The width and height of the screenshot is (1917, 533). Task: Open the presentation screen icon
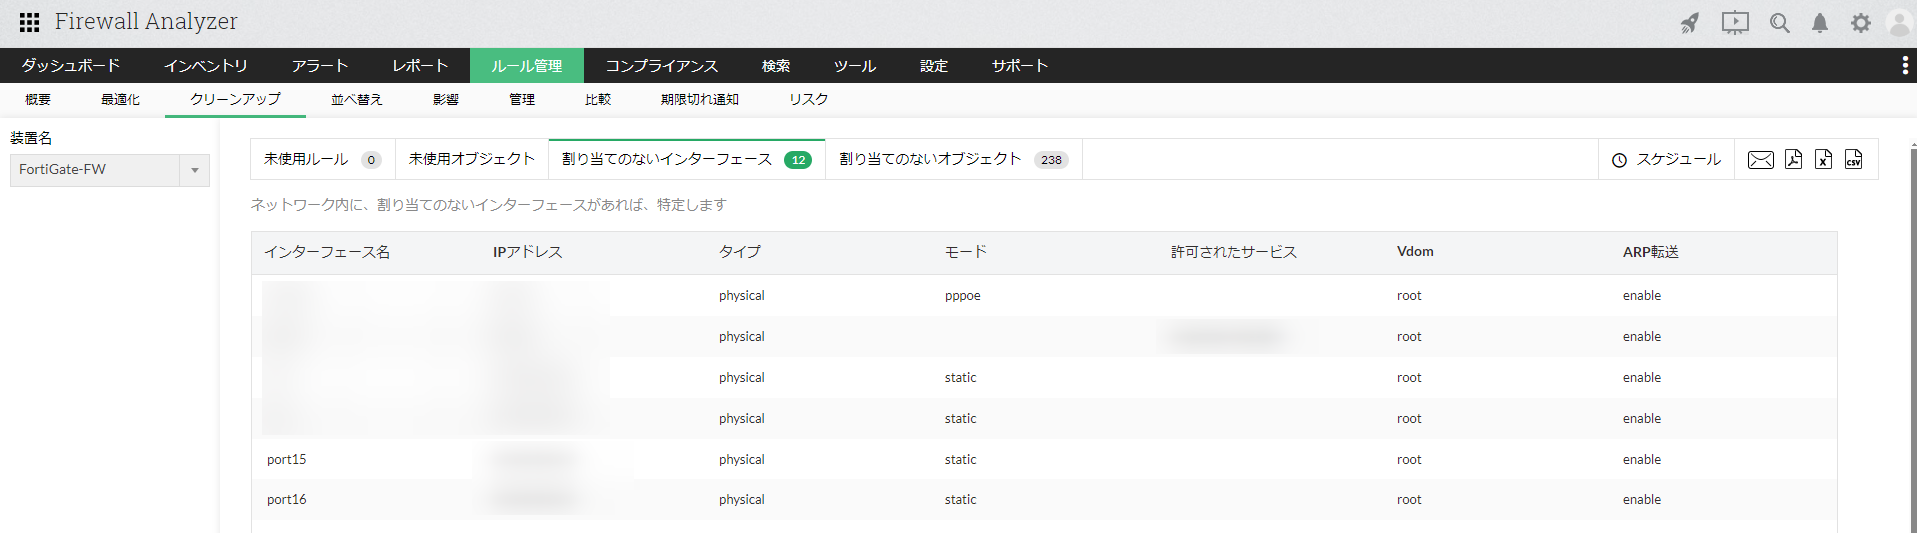[1735, 23]
